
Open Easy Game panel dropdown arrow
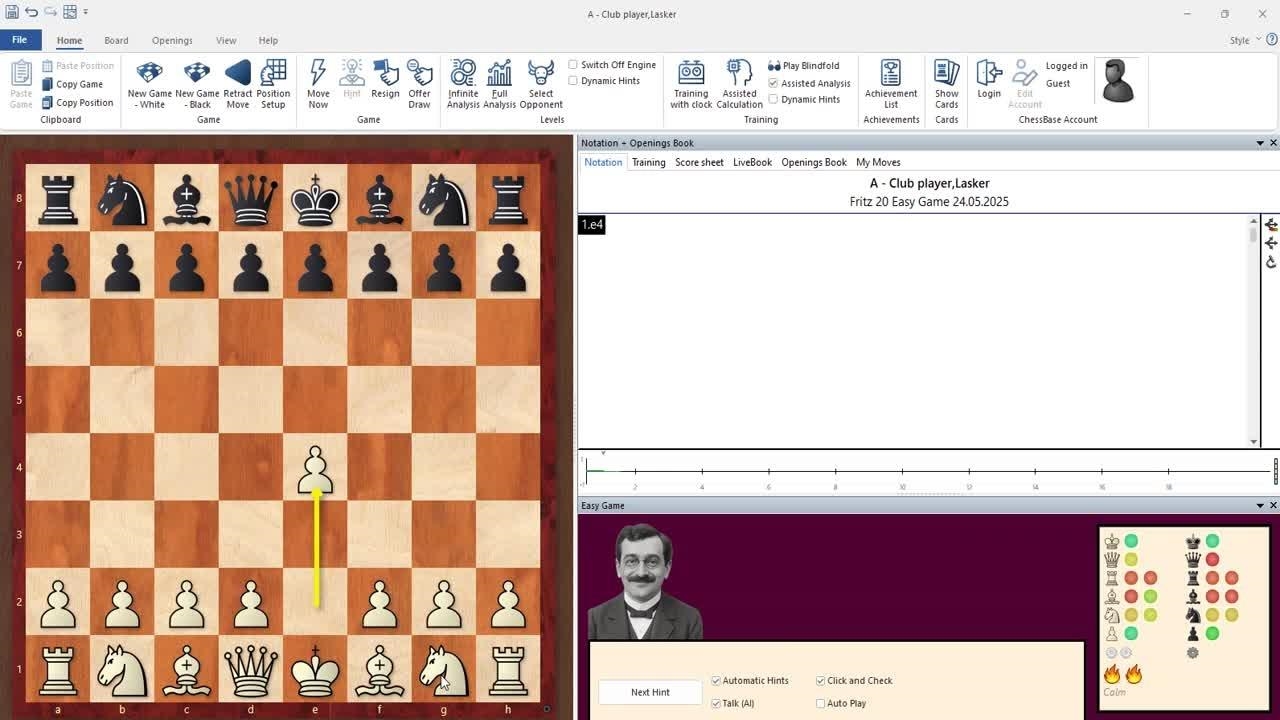point(1259,506)
